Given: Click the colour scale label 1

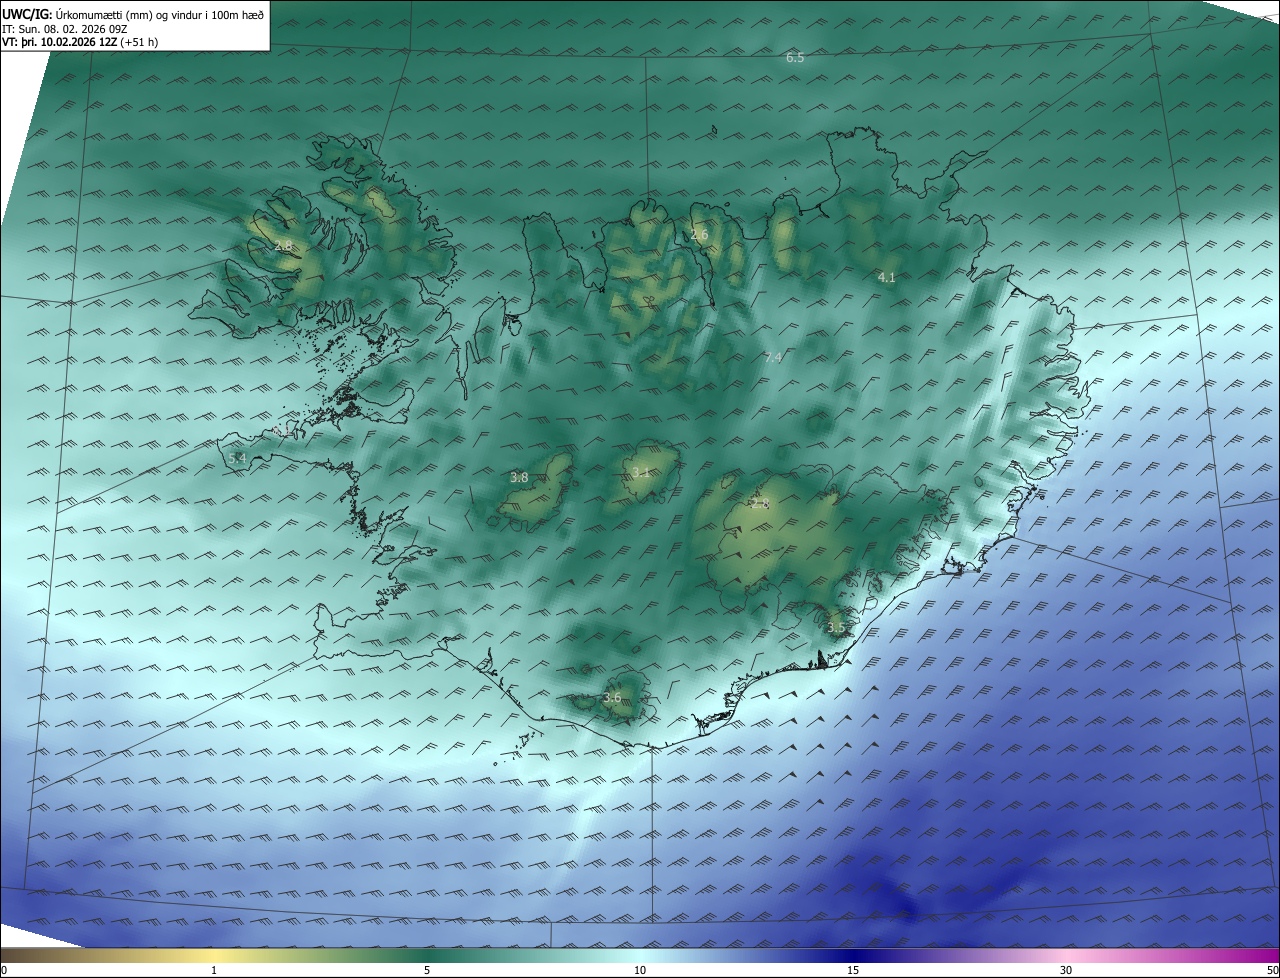Looking at the screenshot, I should (214, 970).
